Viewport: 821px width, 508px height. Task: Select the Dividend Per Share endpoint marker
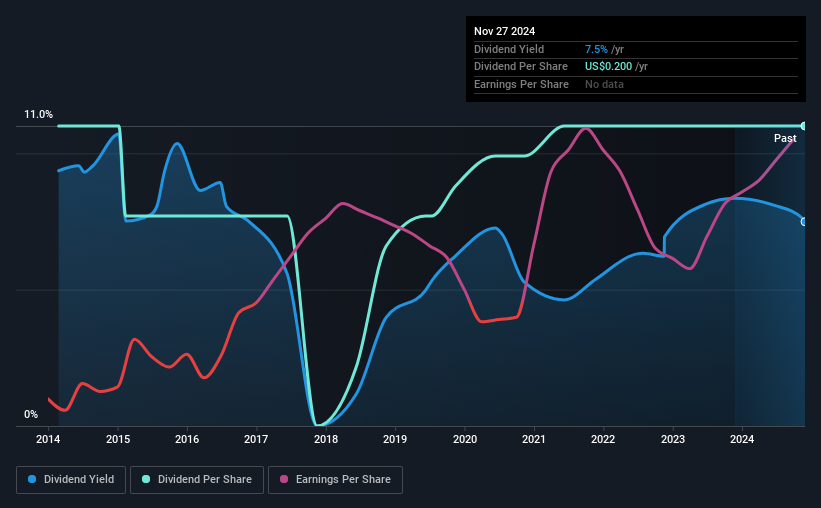click(804, 126)
